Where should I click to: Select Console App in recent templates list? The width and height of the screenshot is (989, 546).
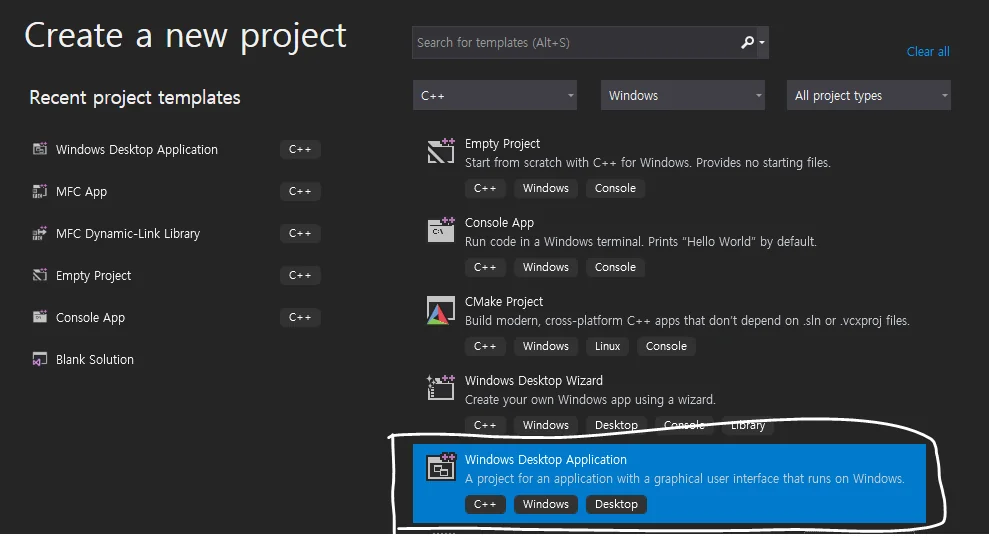(90, 318)
